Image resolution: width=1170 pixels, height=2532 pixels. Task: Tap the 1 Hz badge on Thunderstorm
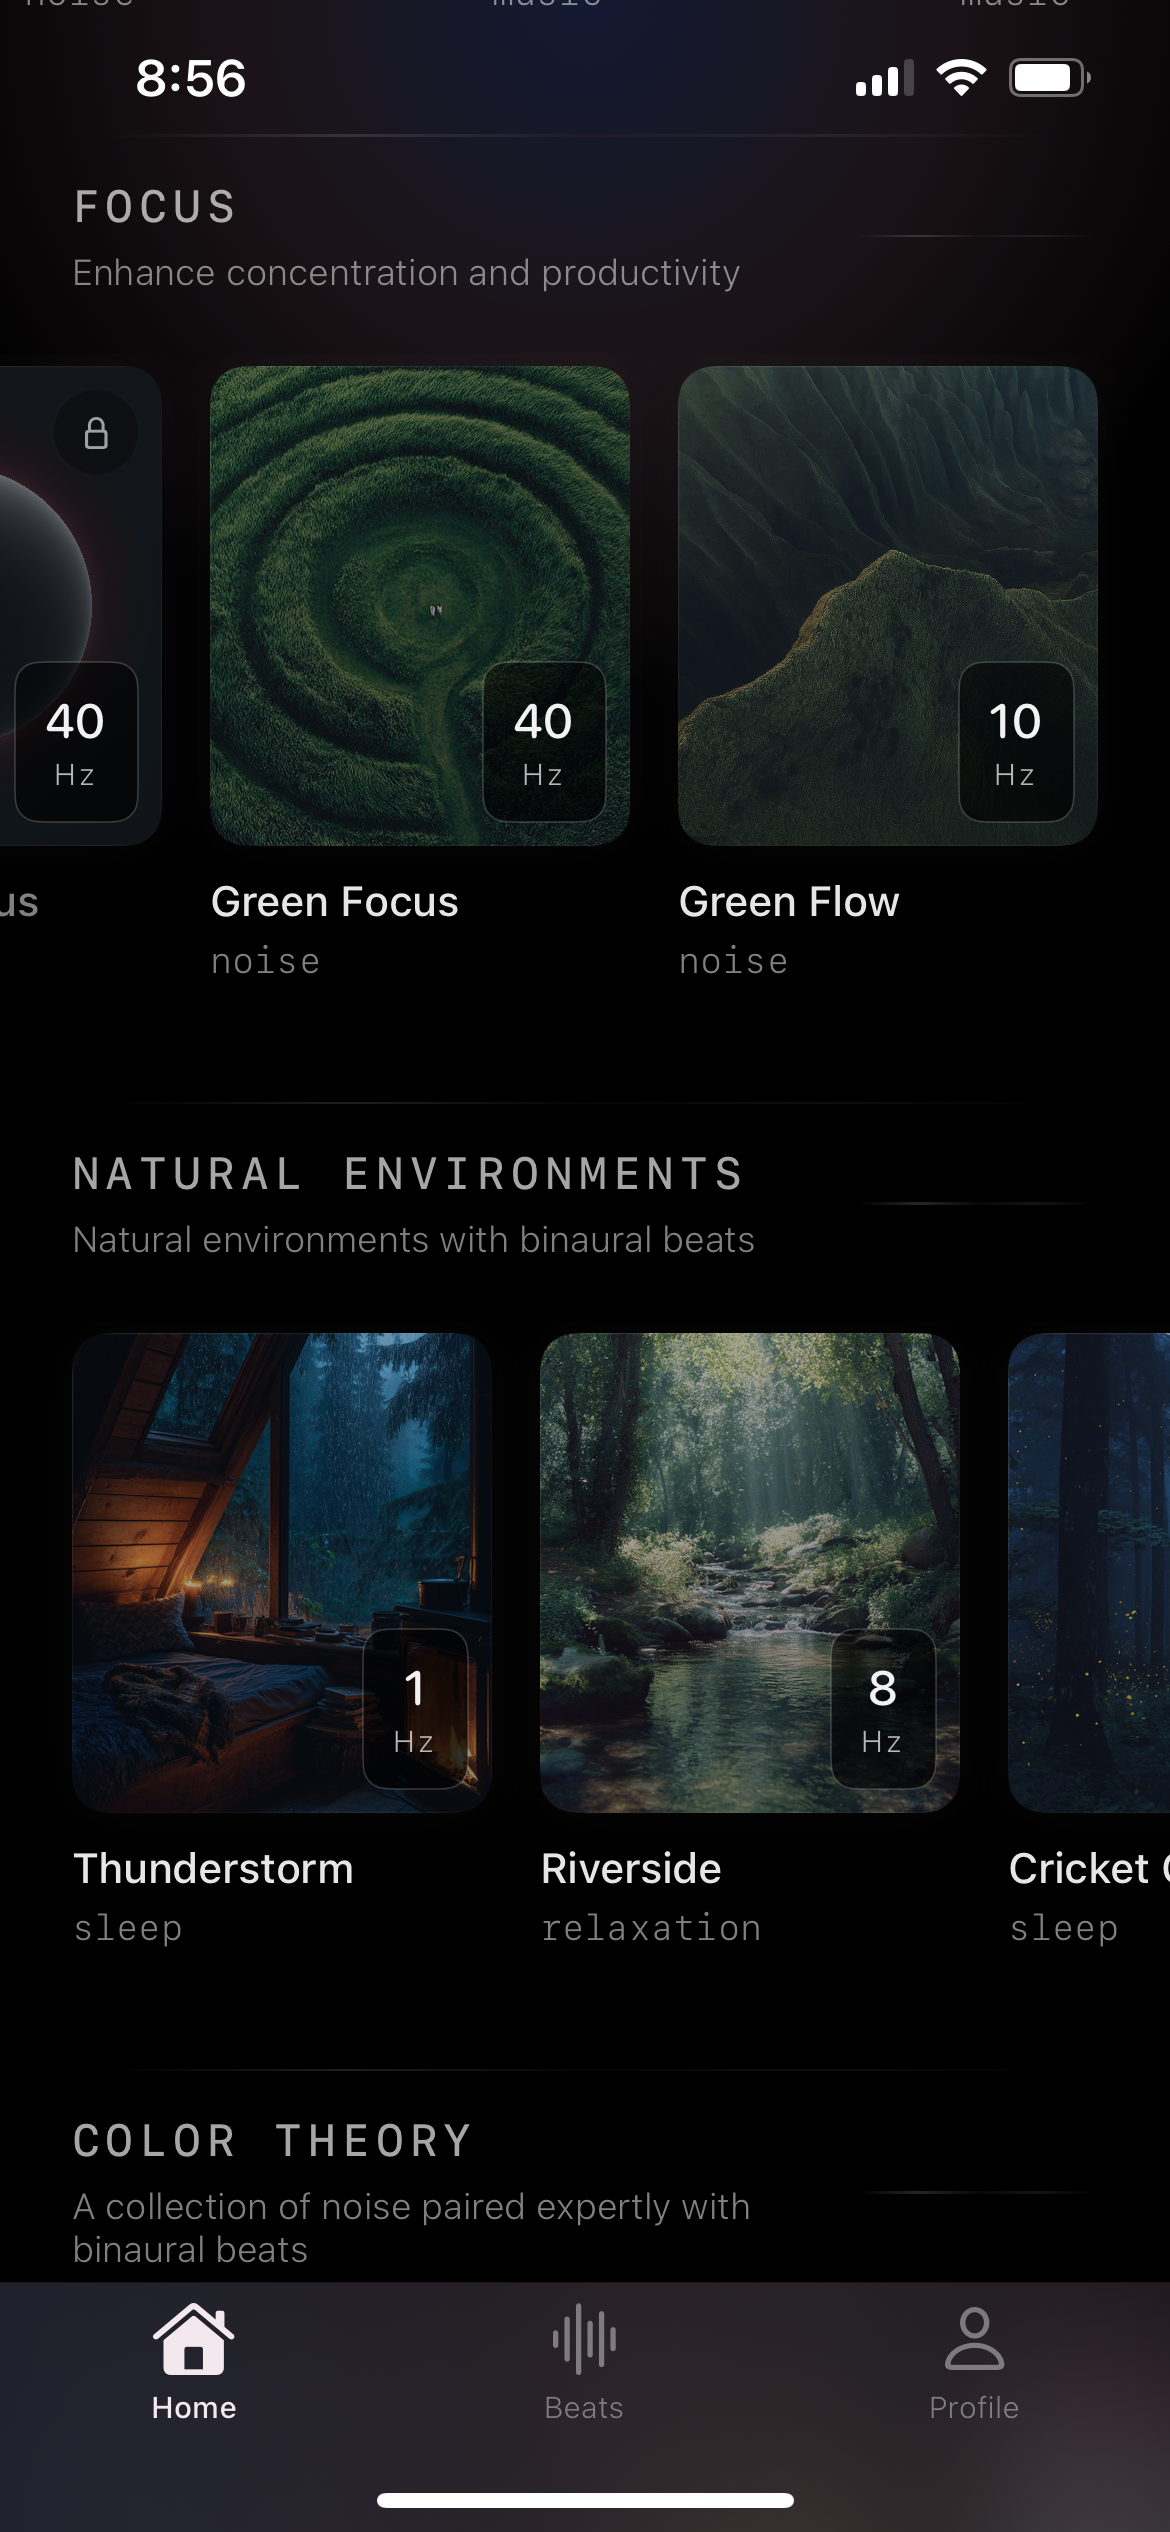coord(415,1709)
